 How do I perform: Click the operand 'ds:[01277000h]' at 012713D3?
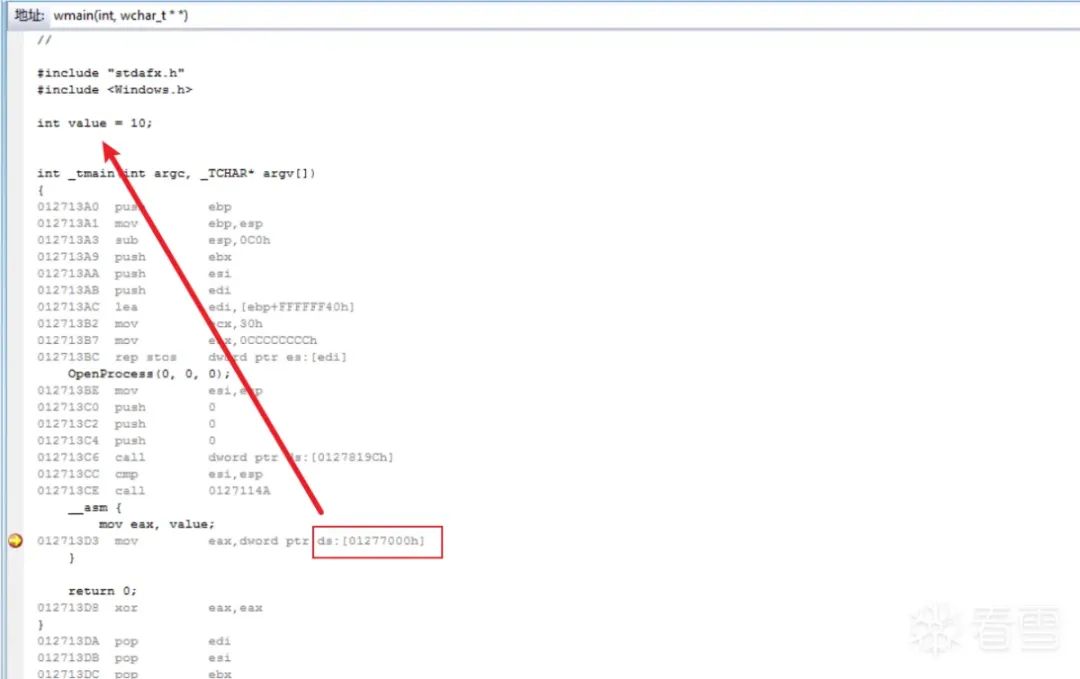click(x=371, y=541)
